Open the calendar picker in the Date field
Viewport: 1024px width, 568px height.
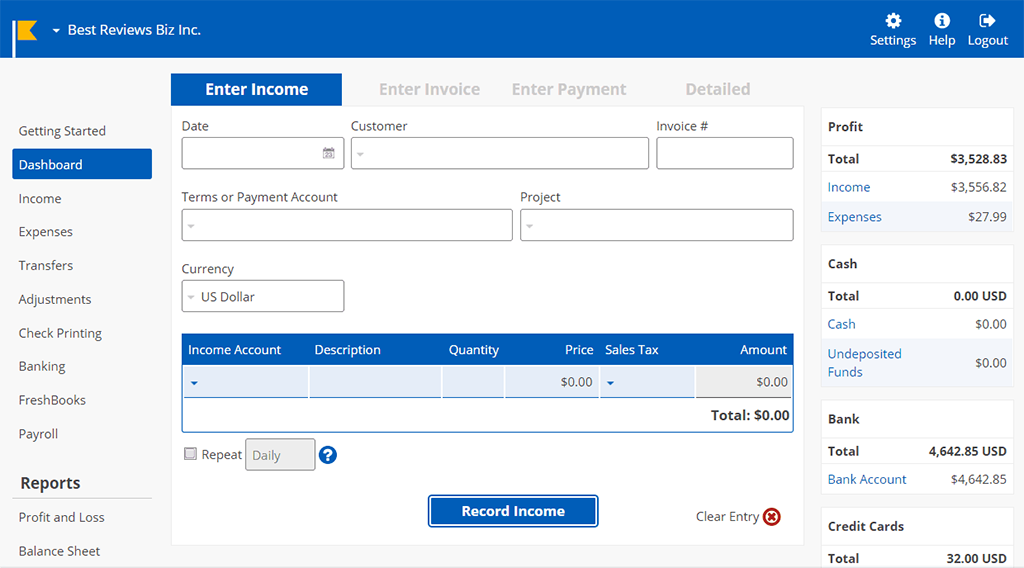coord(328,153)
